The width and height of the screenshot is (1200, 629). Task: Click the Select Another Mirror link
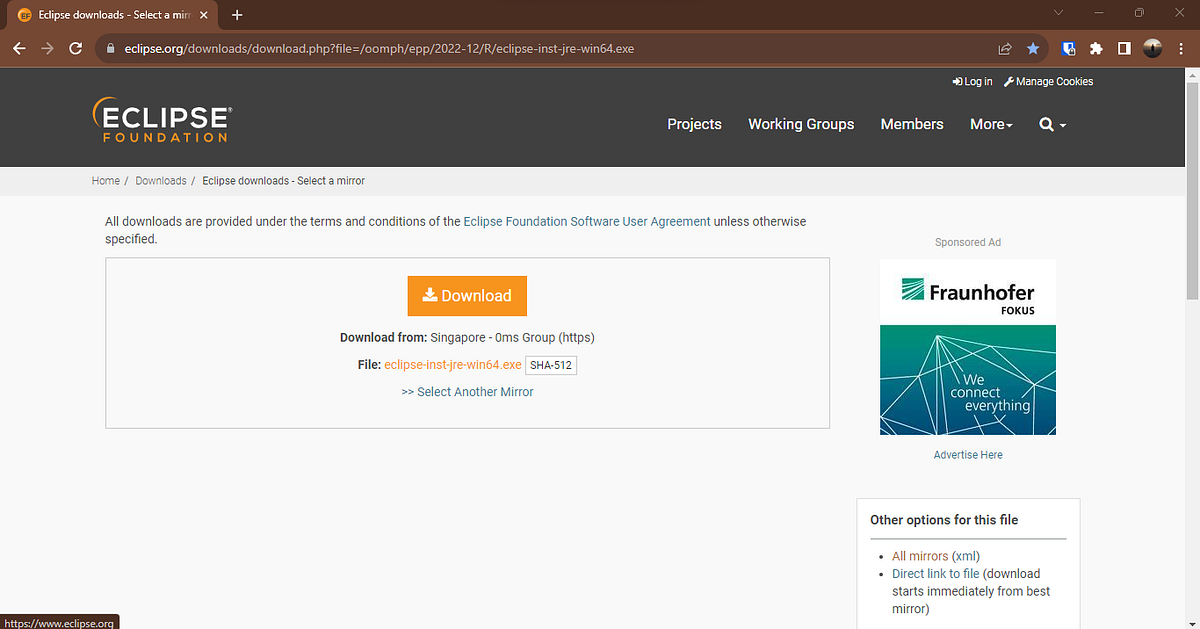point(467,391)
